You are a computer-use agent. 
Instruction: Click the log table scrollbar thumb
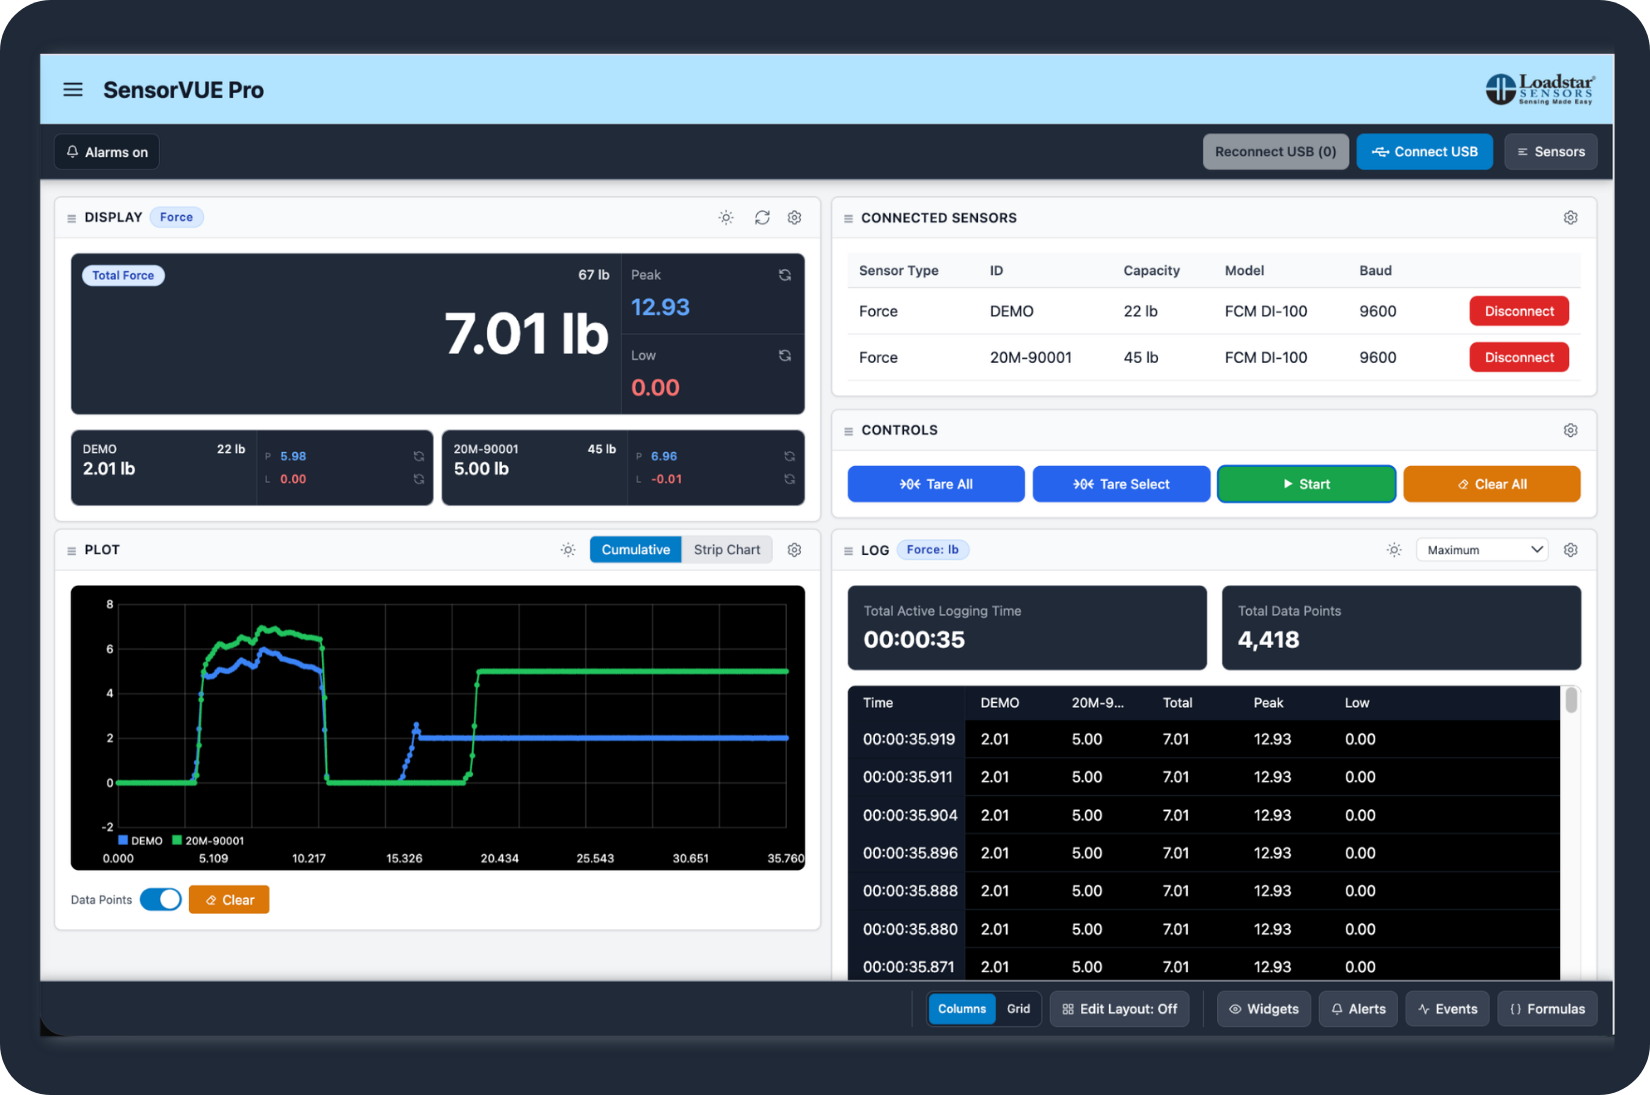pyautogui.click(x=1571, y=700)
